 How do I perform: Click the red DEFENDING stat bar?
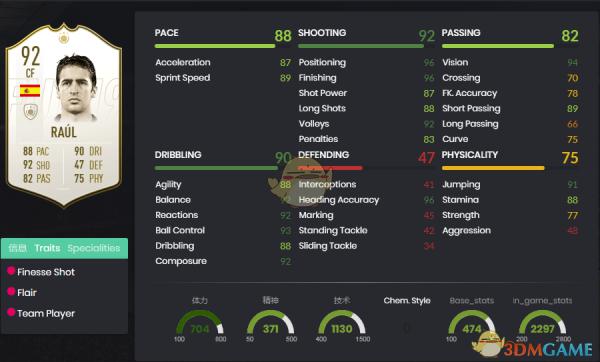point(330,168)
